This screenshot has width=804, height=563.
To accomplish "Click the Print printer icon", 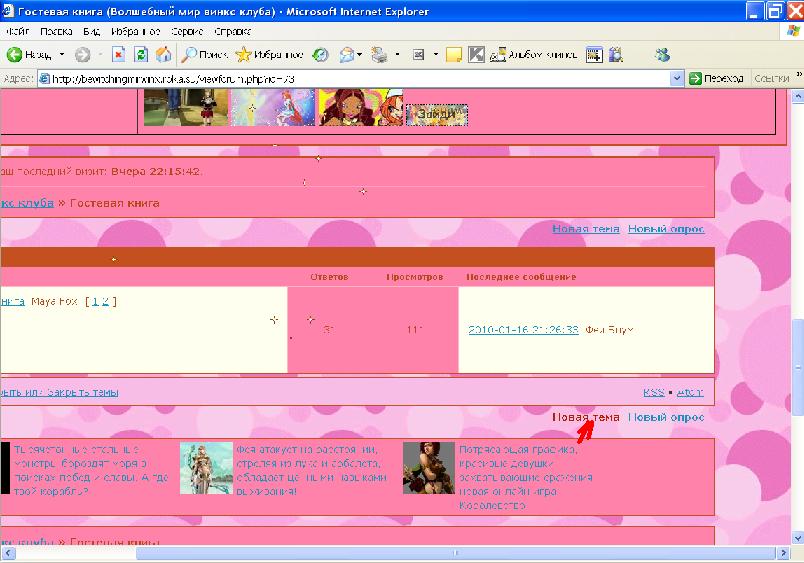I will pos(379,54).
